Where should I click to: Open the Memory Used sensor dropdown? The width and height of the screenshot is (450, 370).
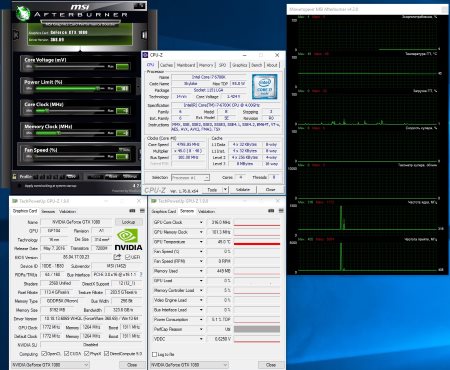tap(201, 271)
